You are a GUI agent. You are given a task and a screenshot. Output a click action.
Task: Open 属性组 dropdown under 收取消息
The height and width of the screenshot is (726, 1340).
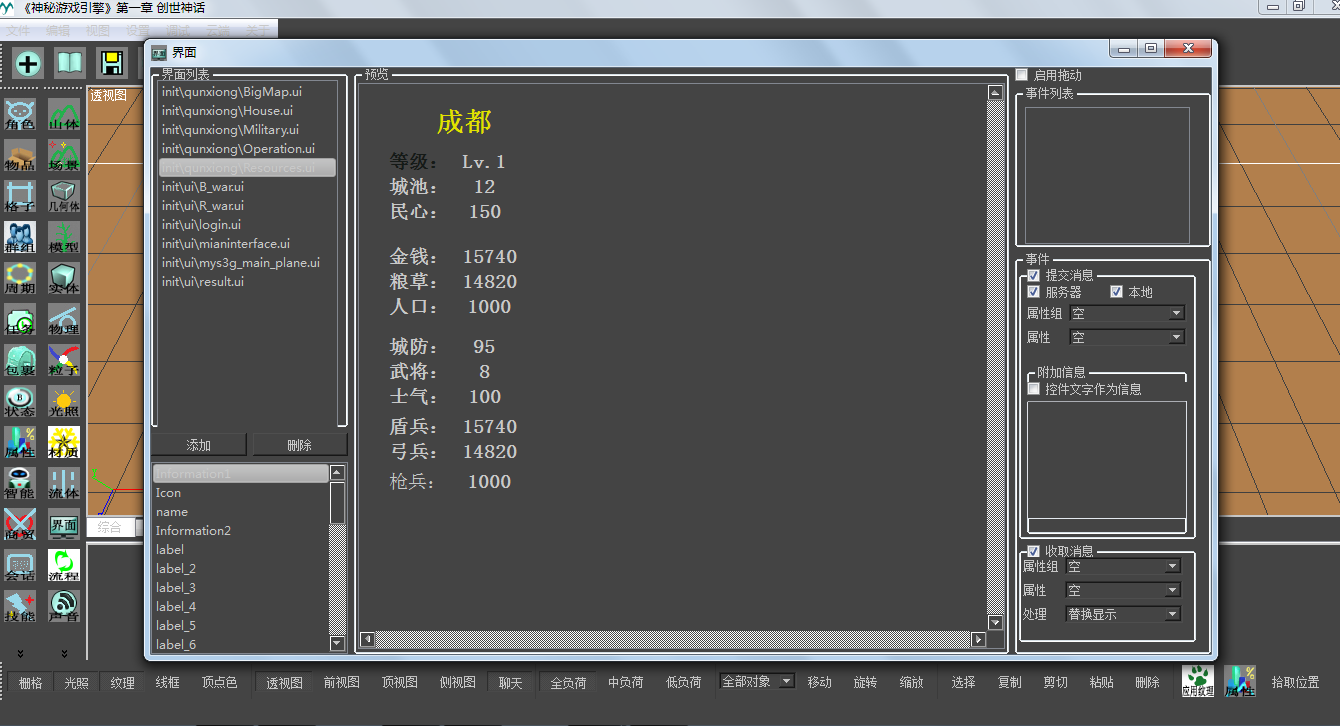click(x=1123, y=566)
